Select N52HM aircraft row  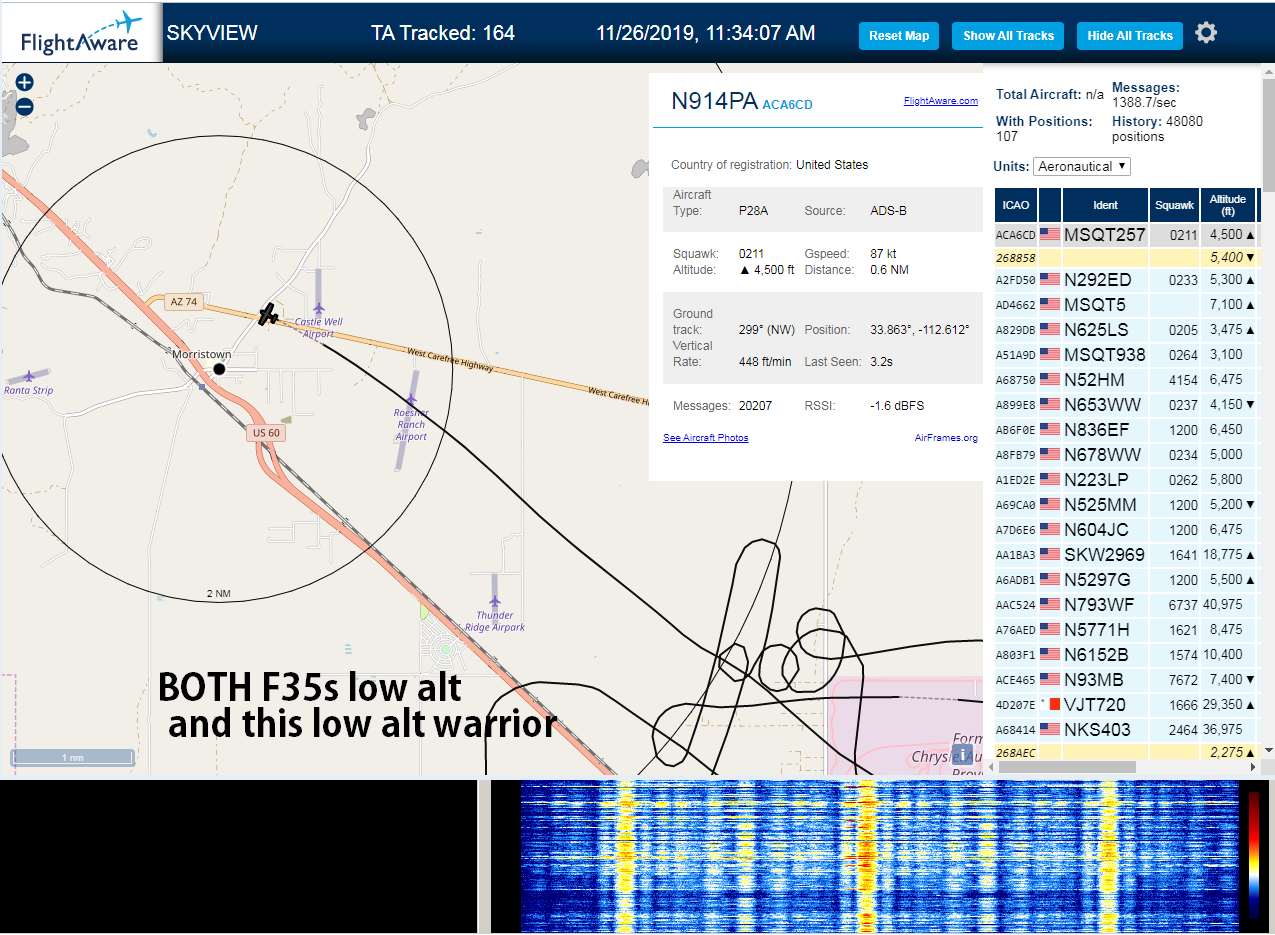tap(1125, 380)
